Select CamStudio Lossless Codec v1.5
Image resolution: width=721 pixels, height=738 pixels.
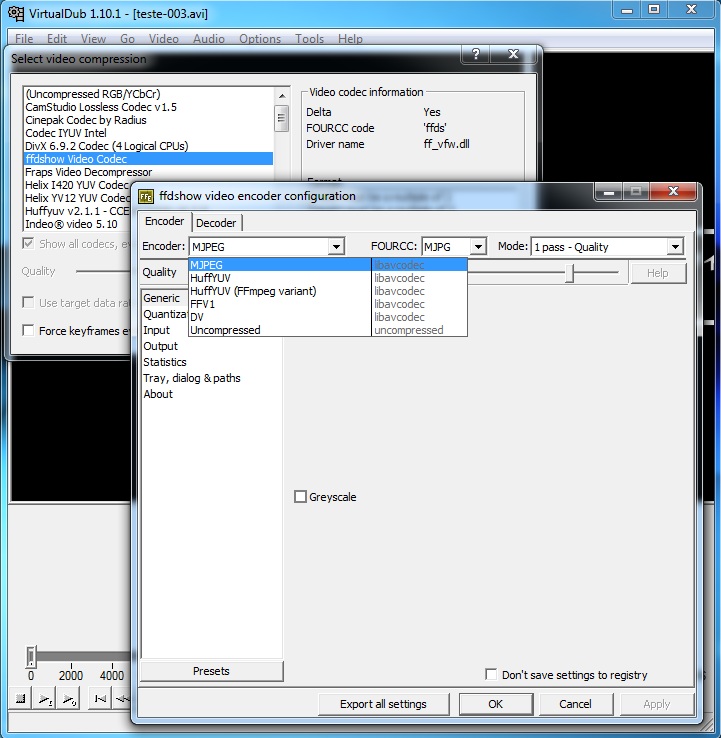[x=149, y=107]
